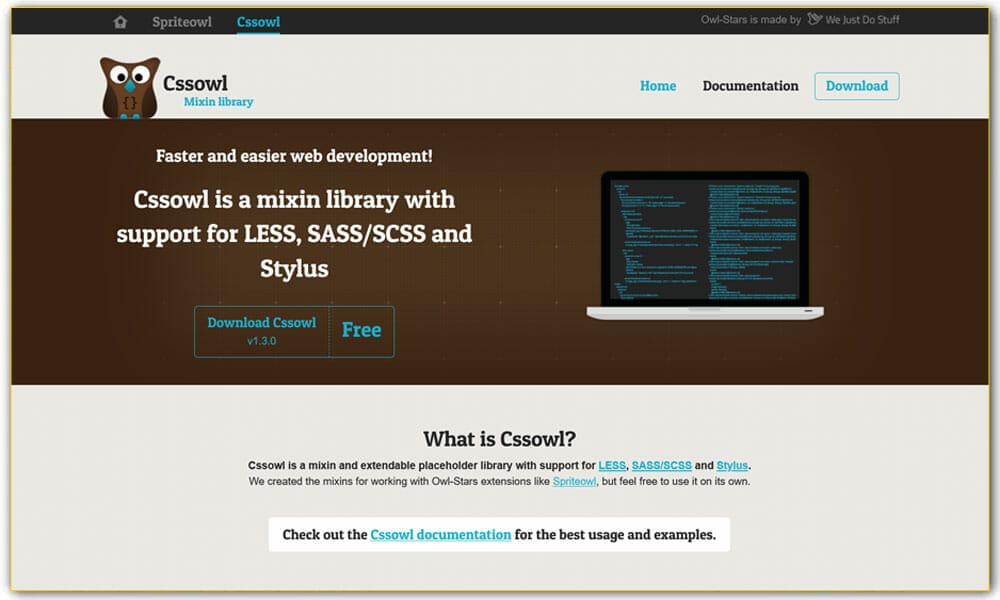Click the Download button in the header

click(856, 86)
